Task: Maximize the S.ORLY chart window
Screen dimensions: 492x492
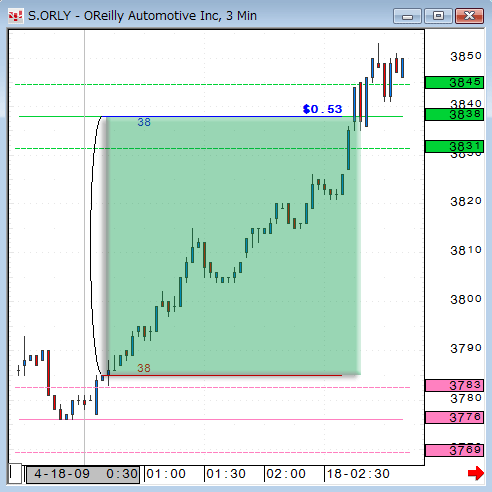Action: 438,16
